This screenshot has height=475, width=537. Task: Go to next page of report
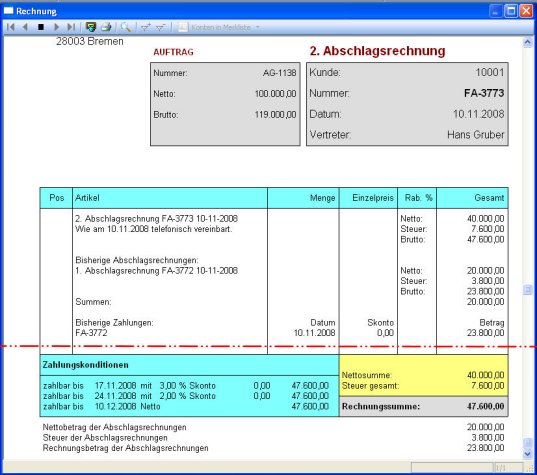pyautogui.click(x=57, y=27)
